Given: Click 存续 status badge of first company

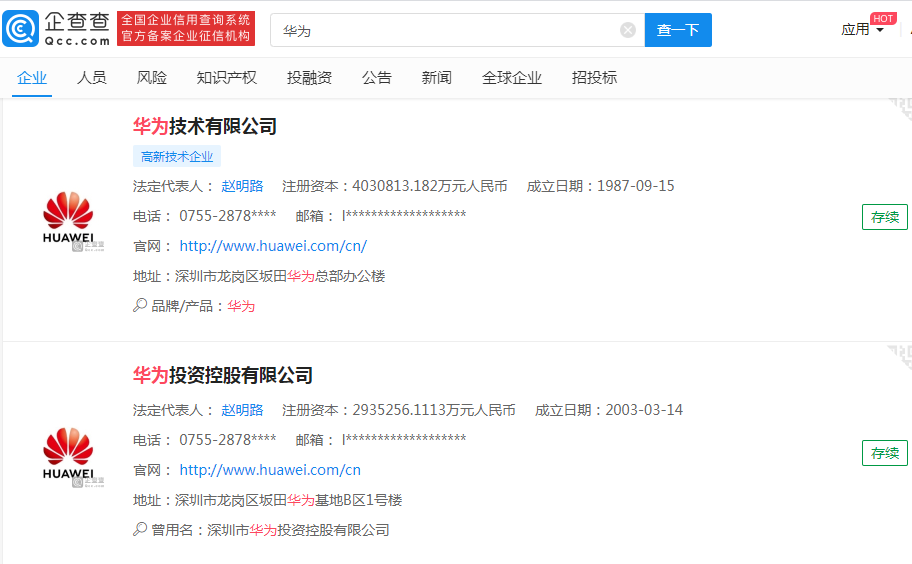Looking at the screenshot, I should coord(884,217).
